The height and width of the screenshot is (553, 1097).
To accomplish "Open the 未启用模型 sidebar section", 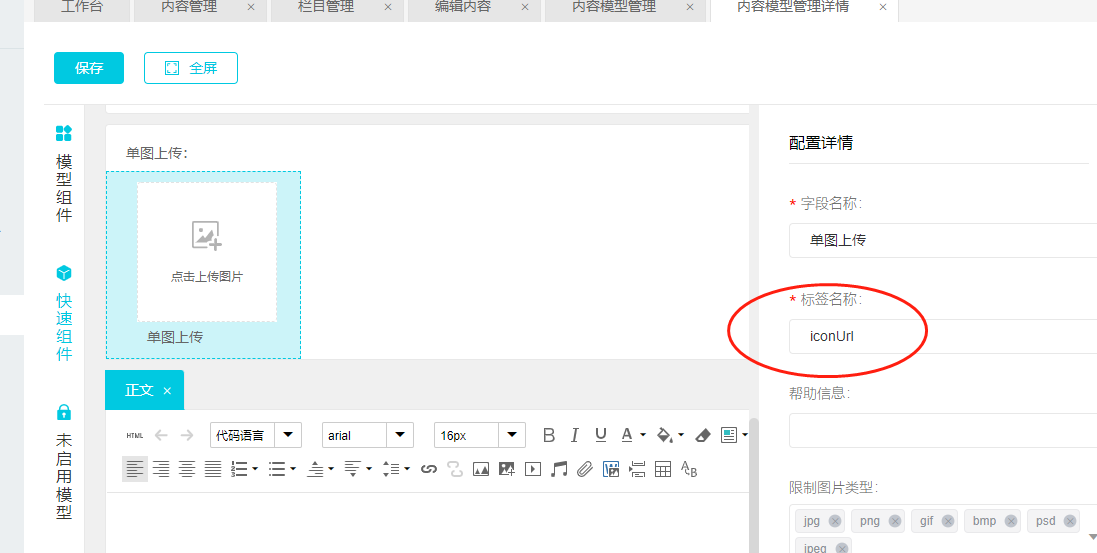I will coord(64,462).
